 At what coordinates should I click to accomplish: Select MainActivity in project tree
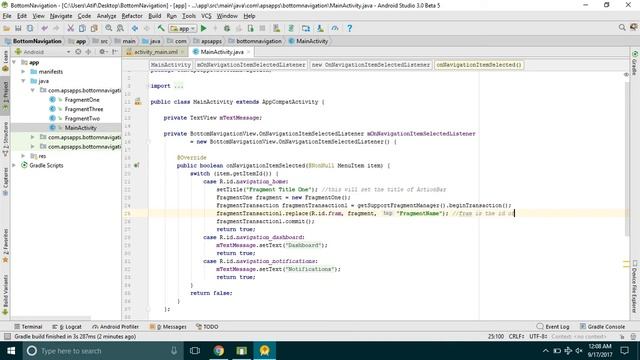tap(80, 128)
